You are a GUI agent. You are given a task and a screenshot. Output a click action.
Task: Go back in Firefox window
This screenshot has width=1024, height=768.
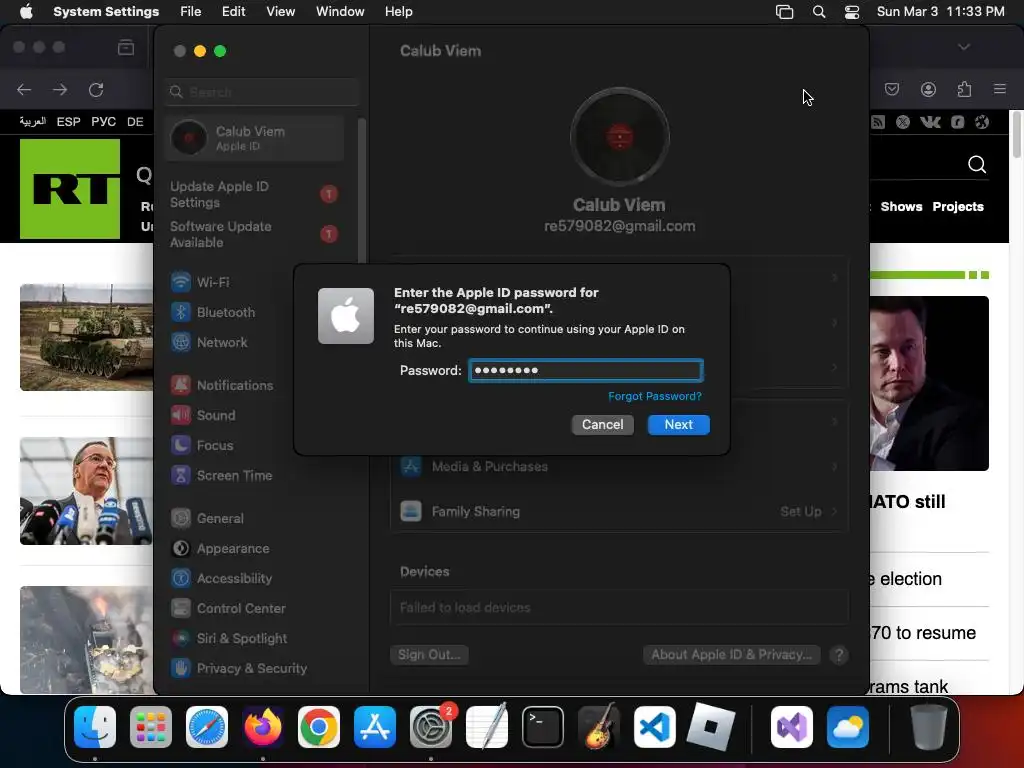[24, 89]
